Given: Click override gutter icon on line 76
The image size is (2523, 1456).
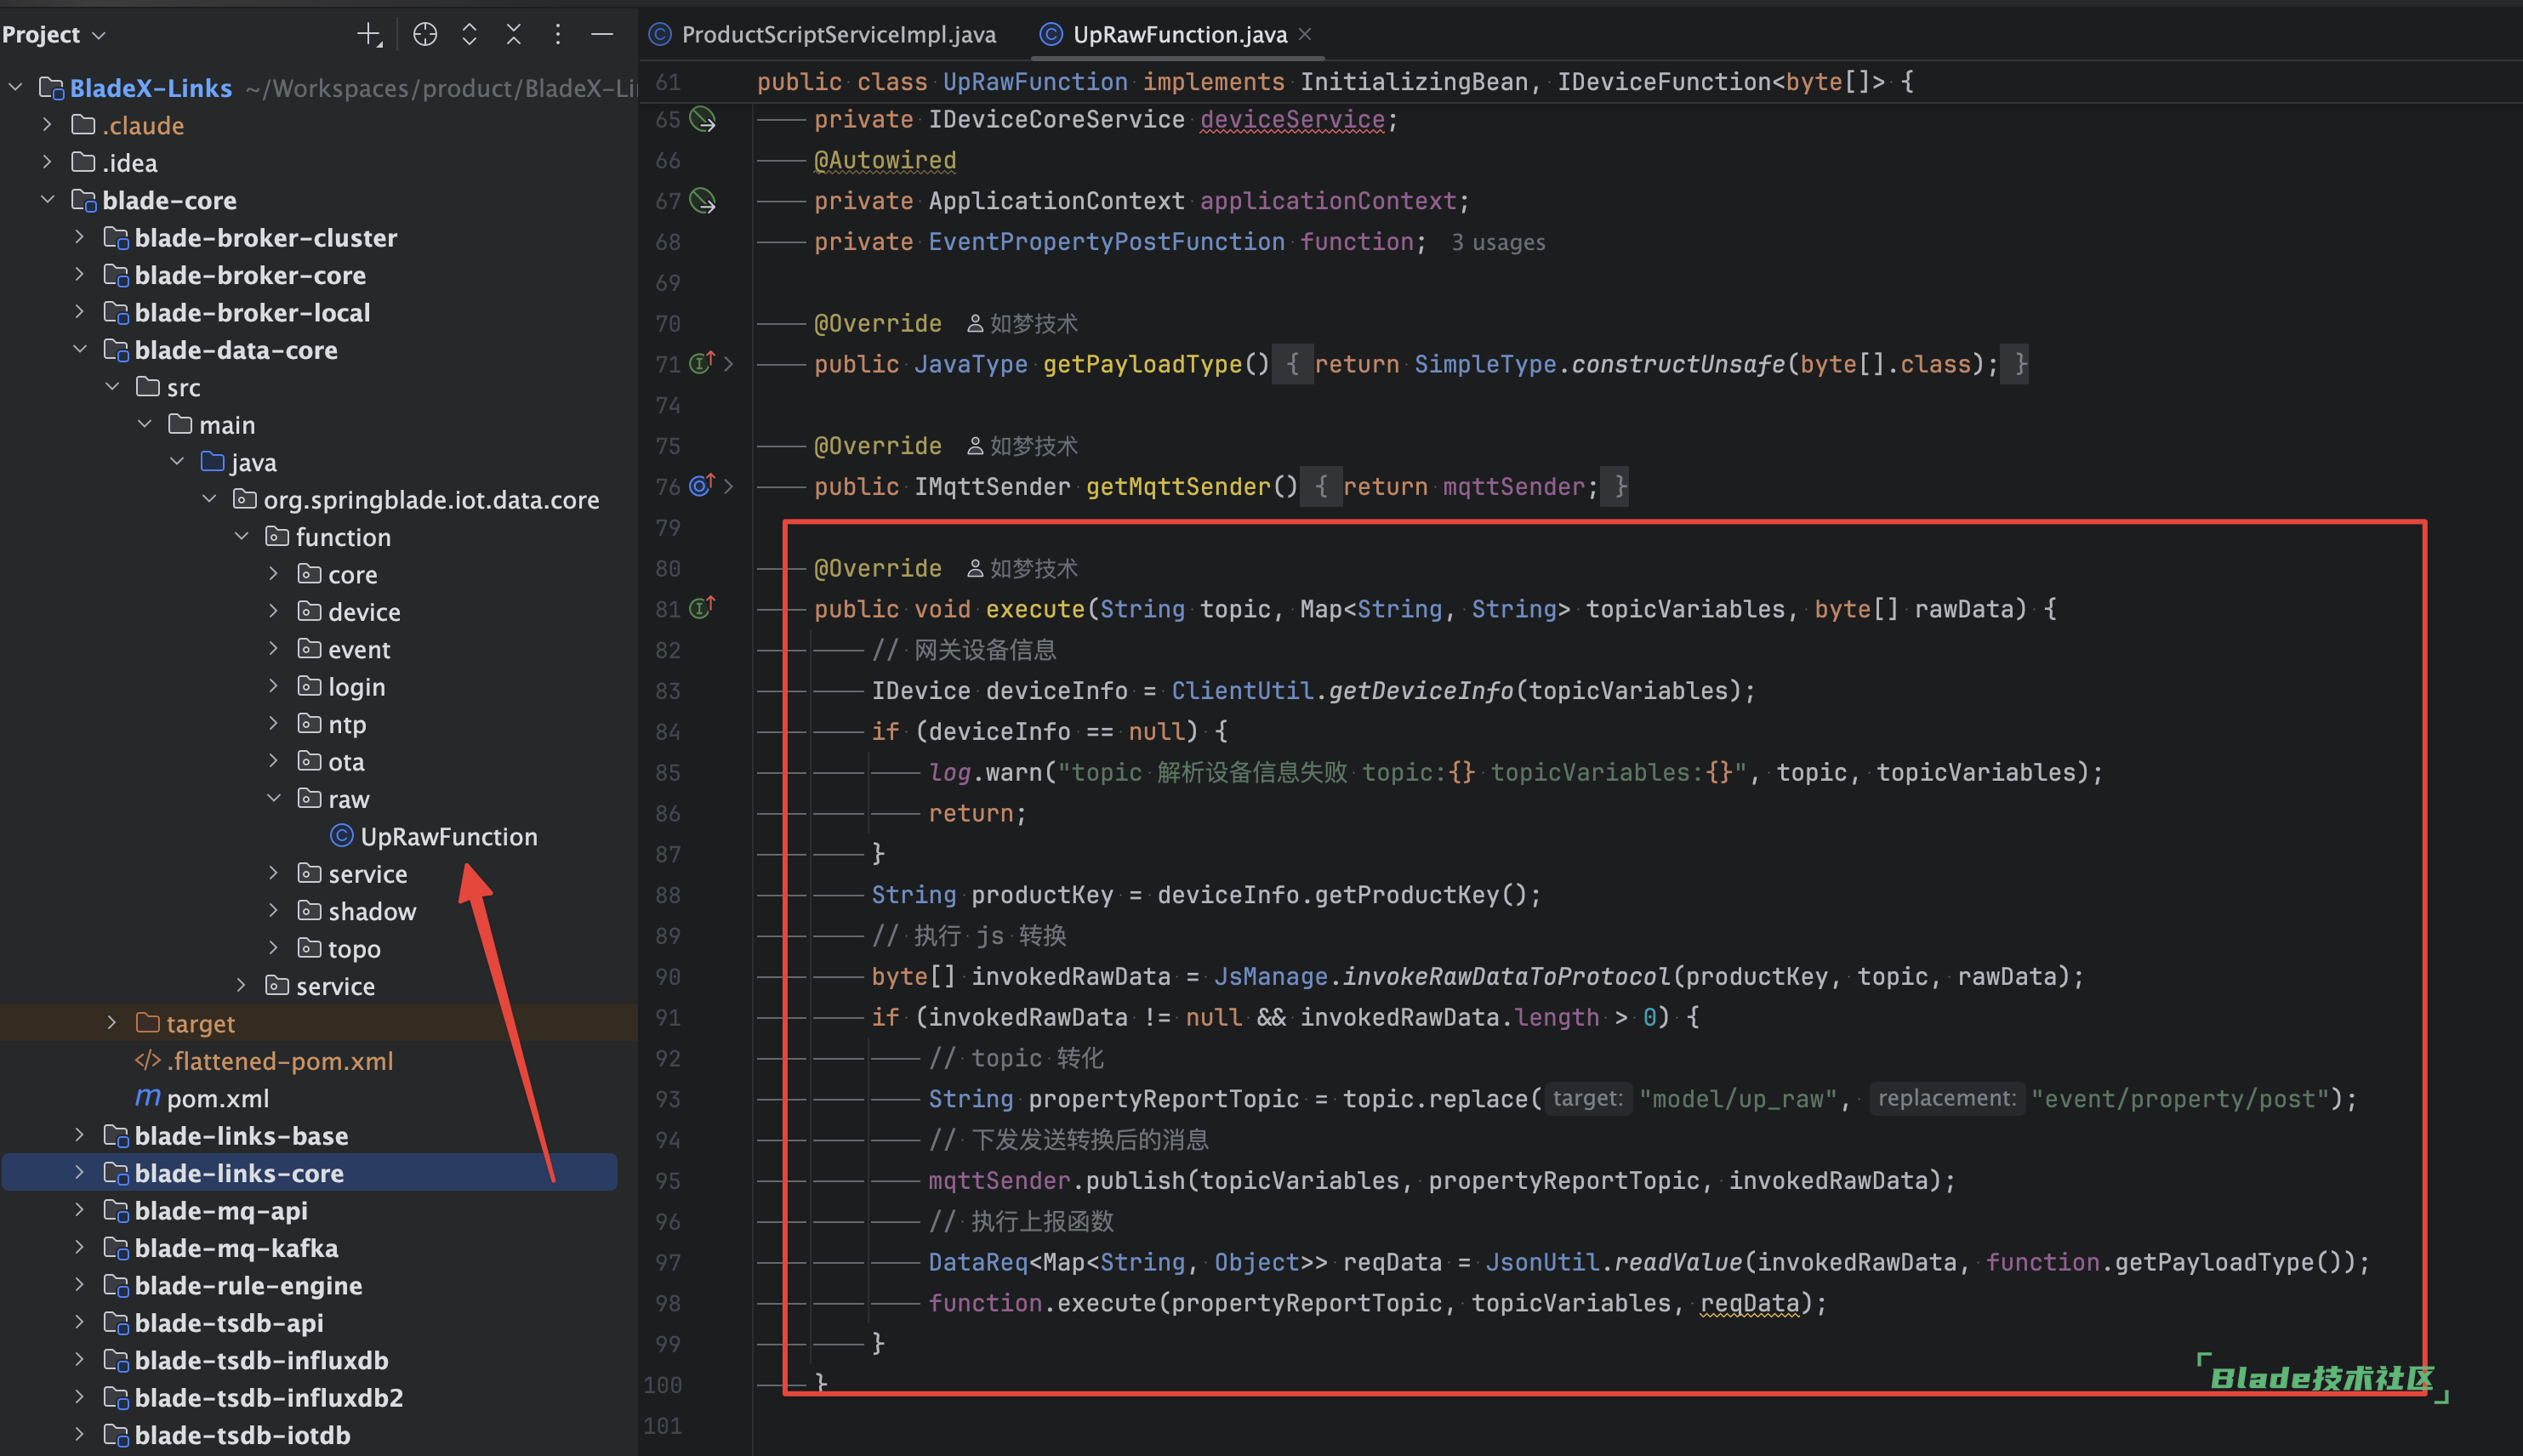Looking at the screenshot, I should tap(702, 486).
